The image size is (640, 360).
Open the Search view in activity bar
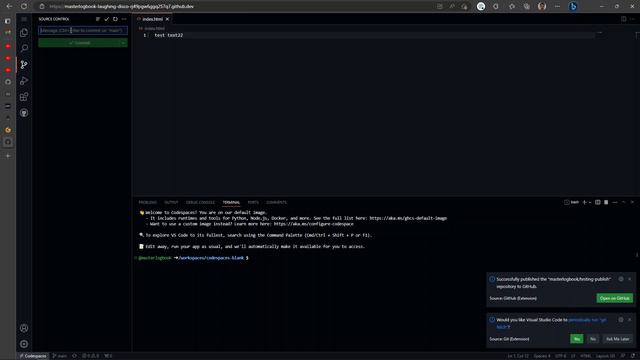[x=24, y=48]
